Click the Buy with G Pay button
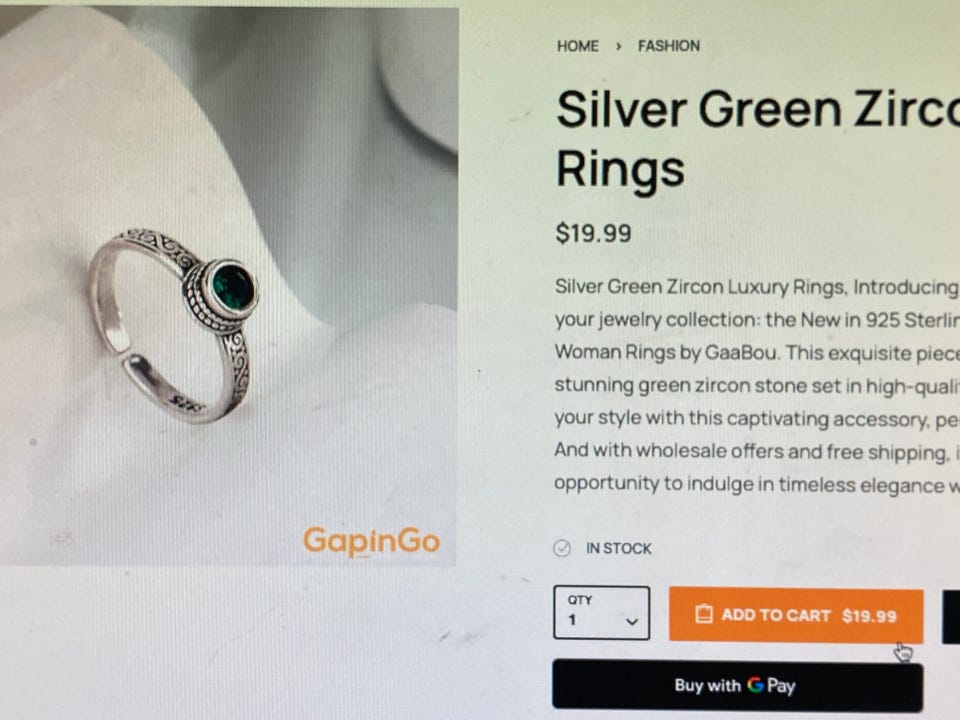 [737, 685]
